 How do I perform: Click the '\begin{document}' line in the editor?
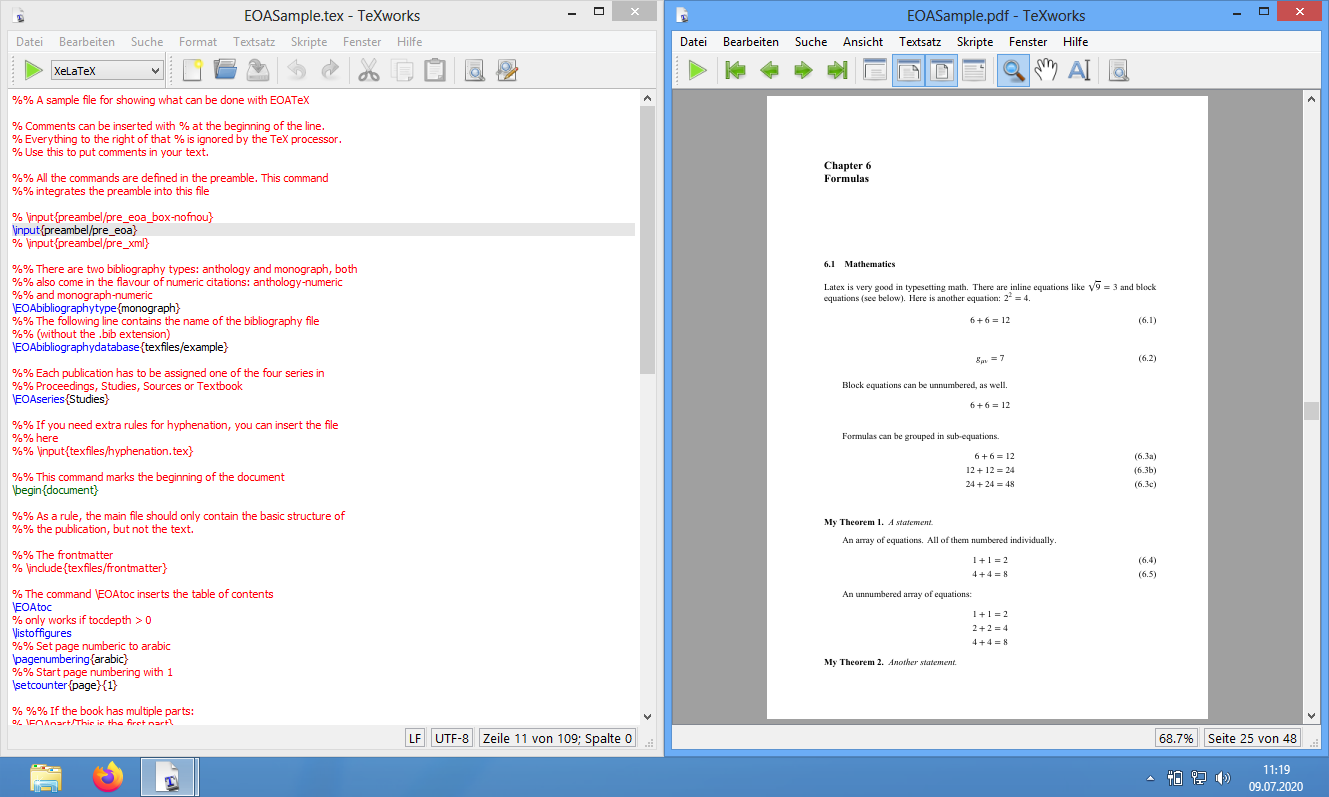(55, 490)
